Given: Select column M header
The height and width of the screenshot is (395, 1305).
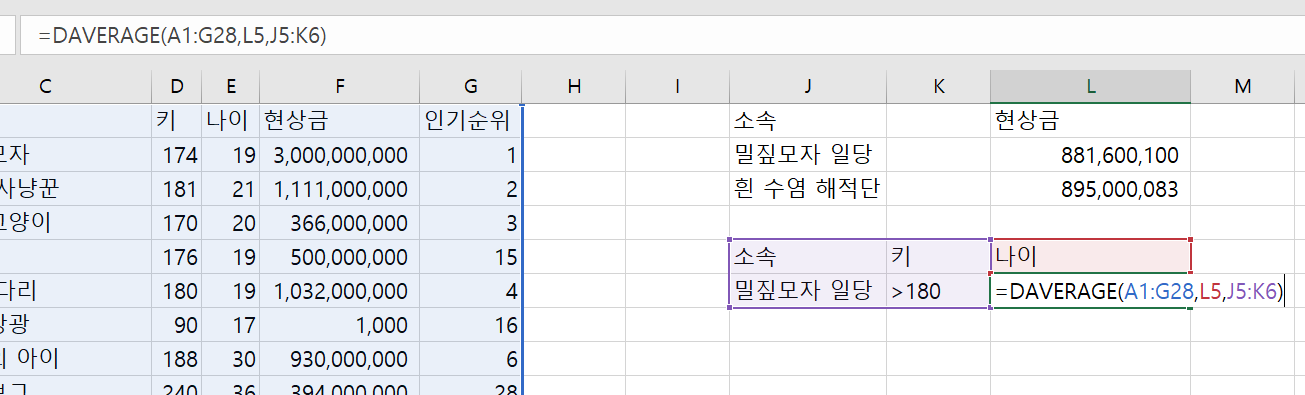Looking at the screenshot, I should click(1243, 87).
